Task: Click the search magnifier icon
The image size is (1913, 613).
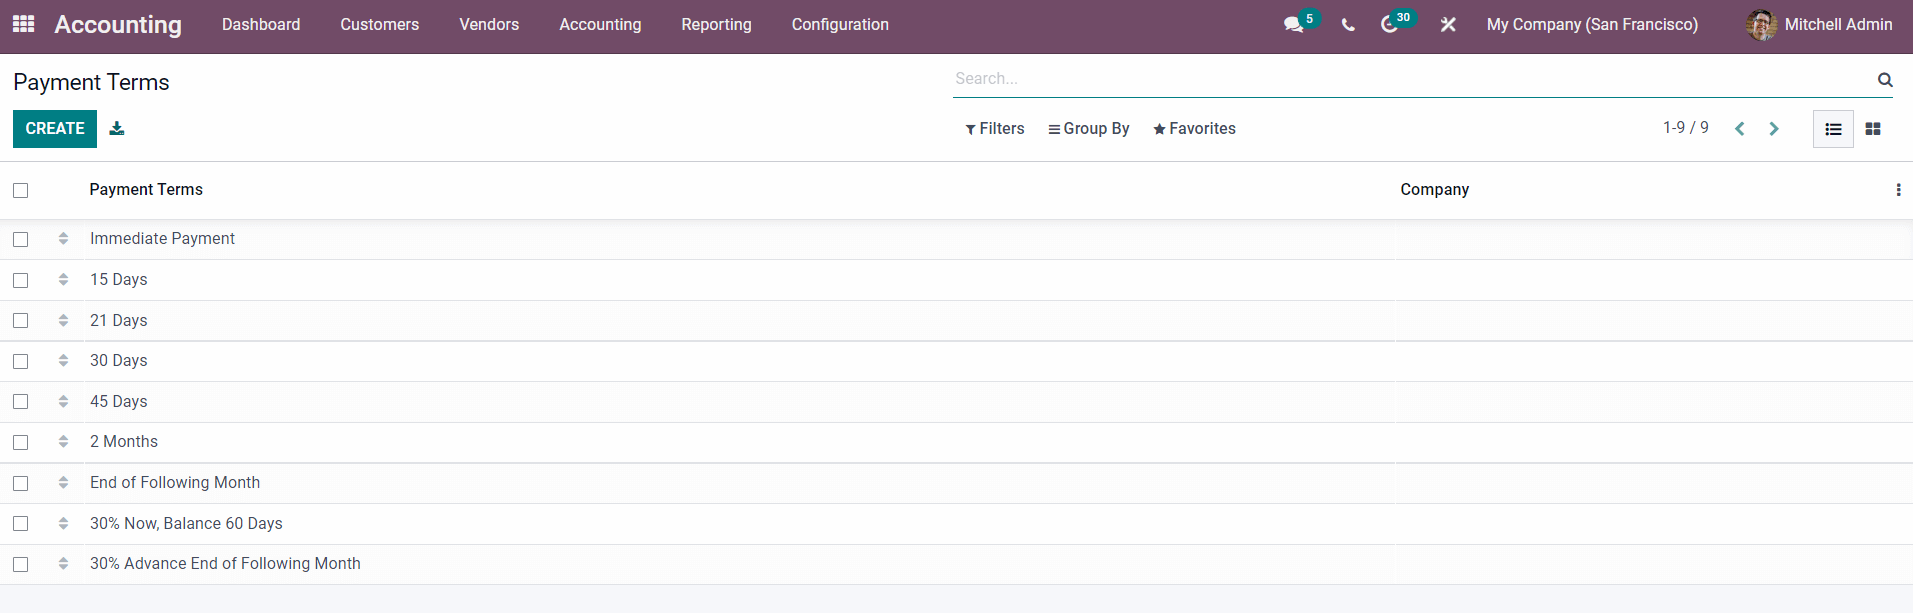Action: point(1885,79)
